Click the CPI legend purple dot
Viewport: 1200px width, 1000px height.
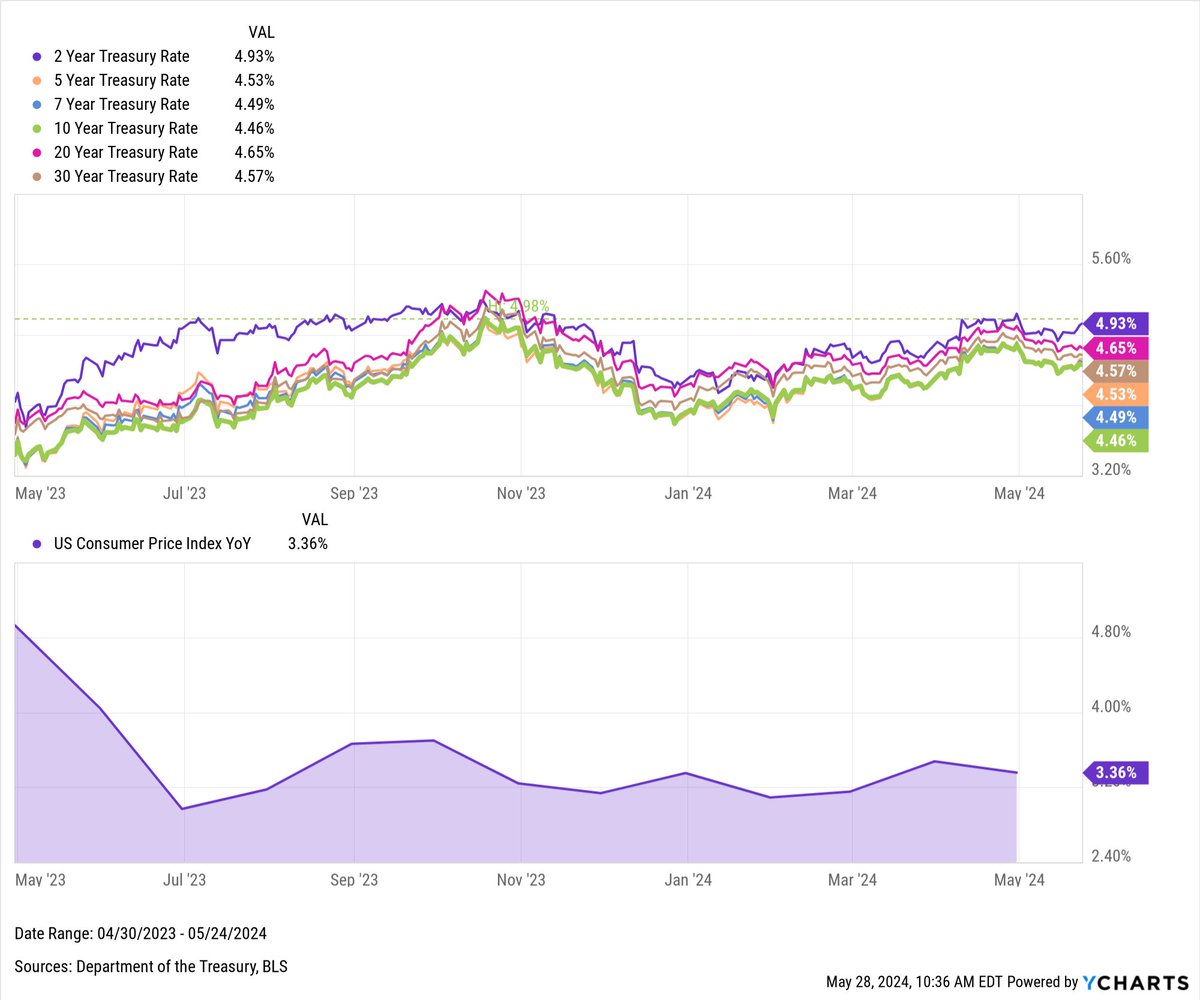(37, 545)
